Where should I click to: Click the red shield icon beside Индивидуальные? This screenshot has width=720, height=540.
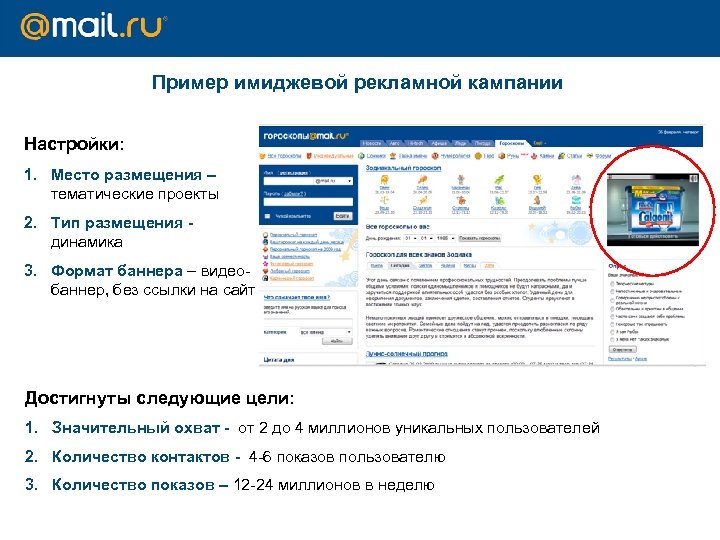point(309,156)
